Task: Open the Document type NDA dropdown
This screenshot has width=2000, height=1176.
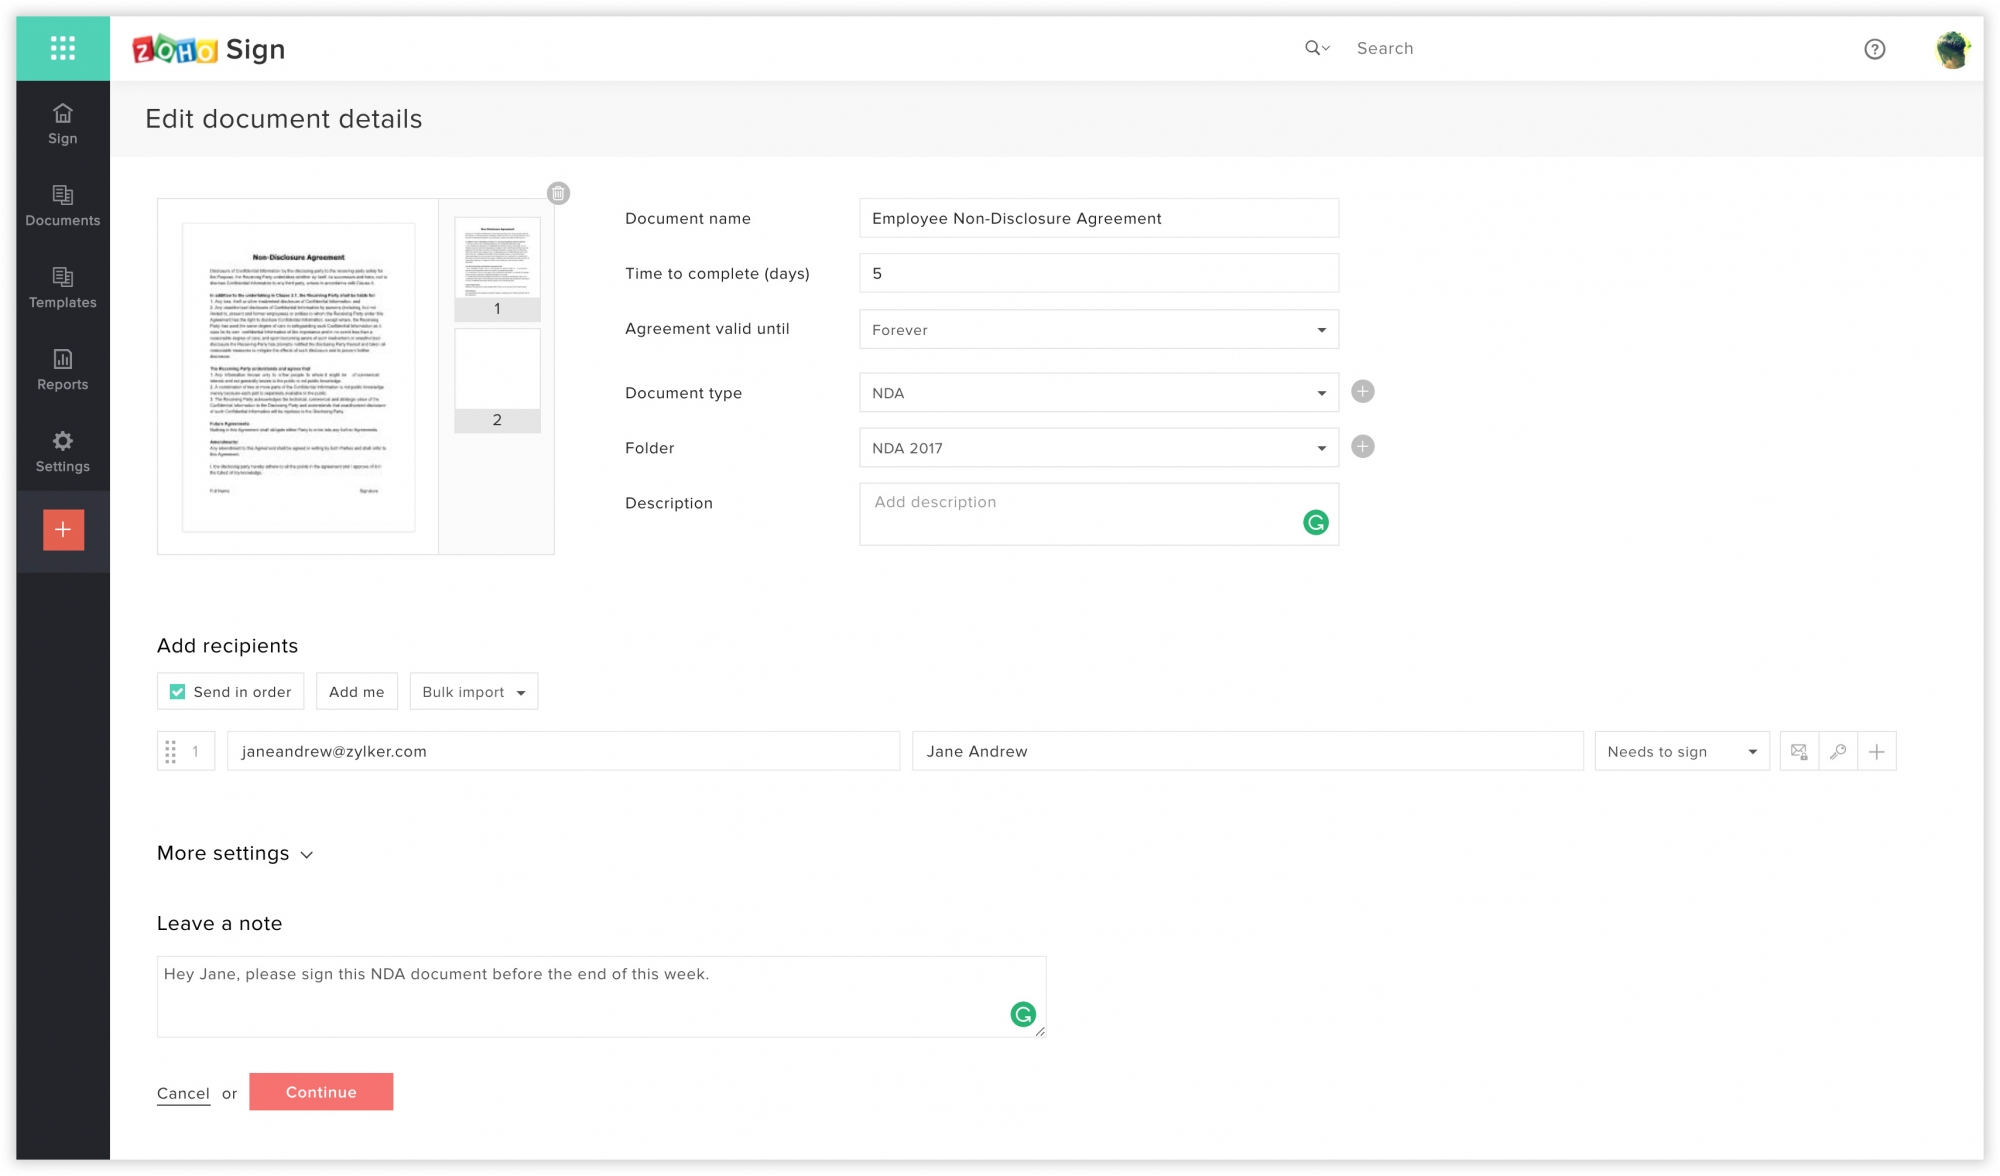Action: click(x=1099, y=393)
